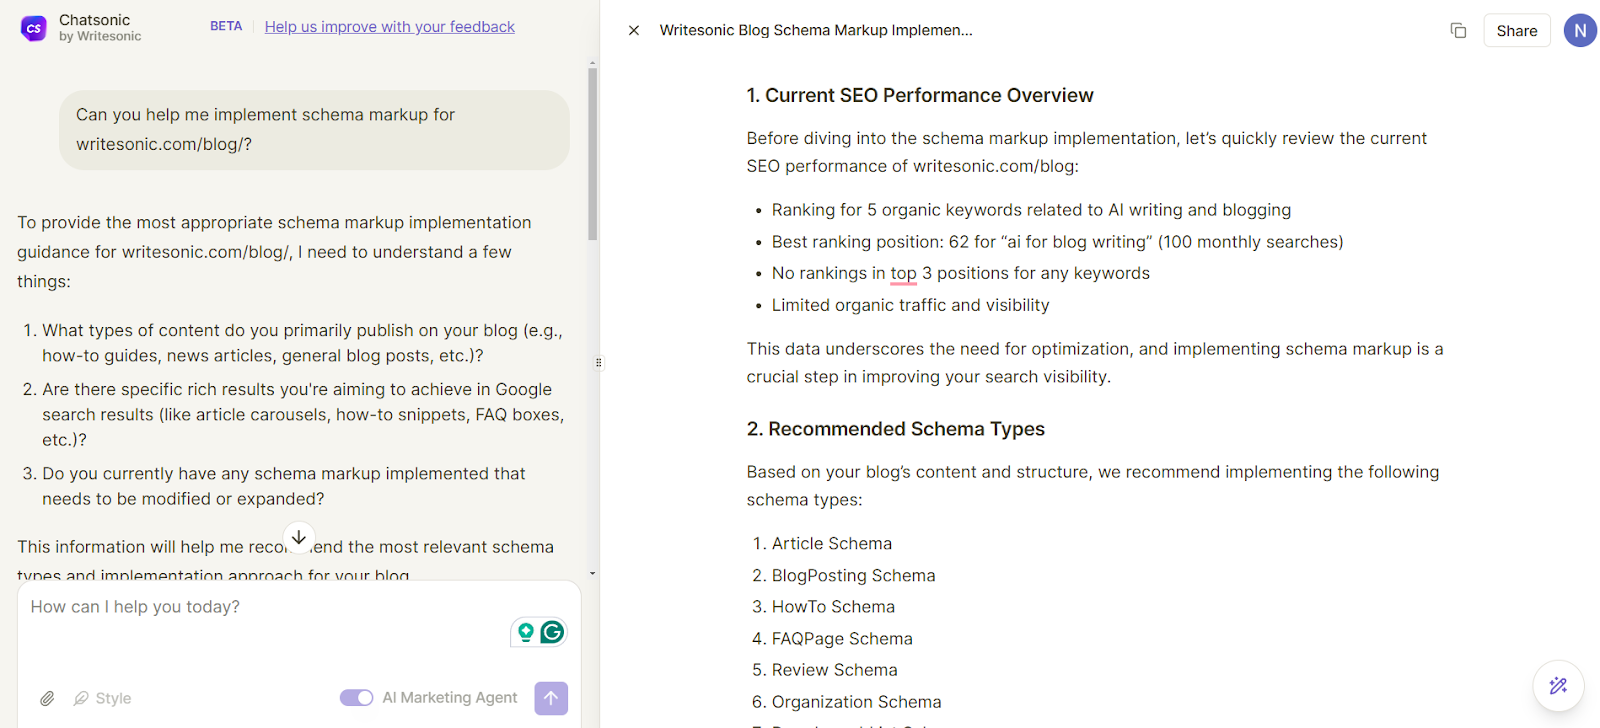Image resolution: width=1600 pixels, height=728 pixels.
Task: Jump to latest chat message with down arrow
Action: coord(299,537)
